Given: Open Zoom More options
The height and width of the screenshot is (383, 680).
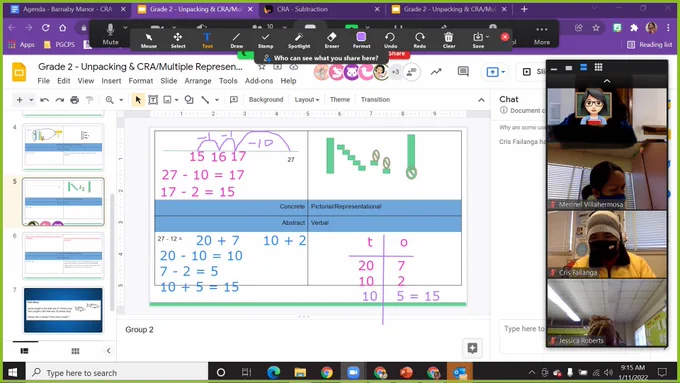Looking at the screenshot, I should (542, 35).
